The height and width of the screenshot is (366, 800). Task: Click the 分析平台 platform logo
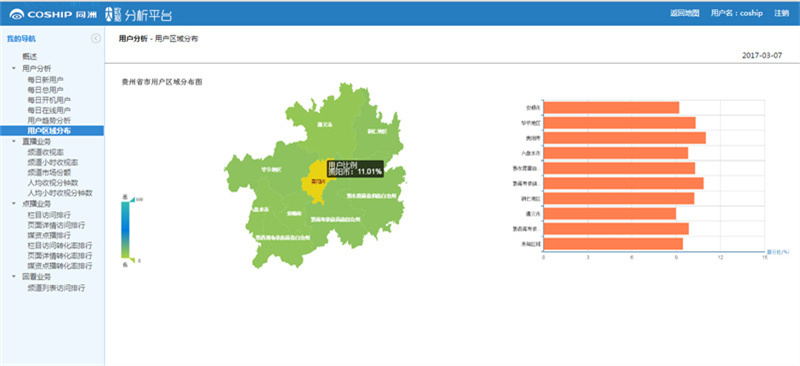point(138,14)
